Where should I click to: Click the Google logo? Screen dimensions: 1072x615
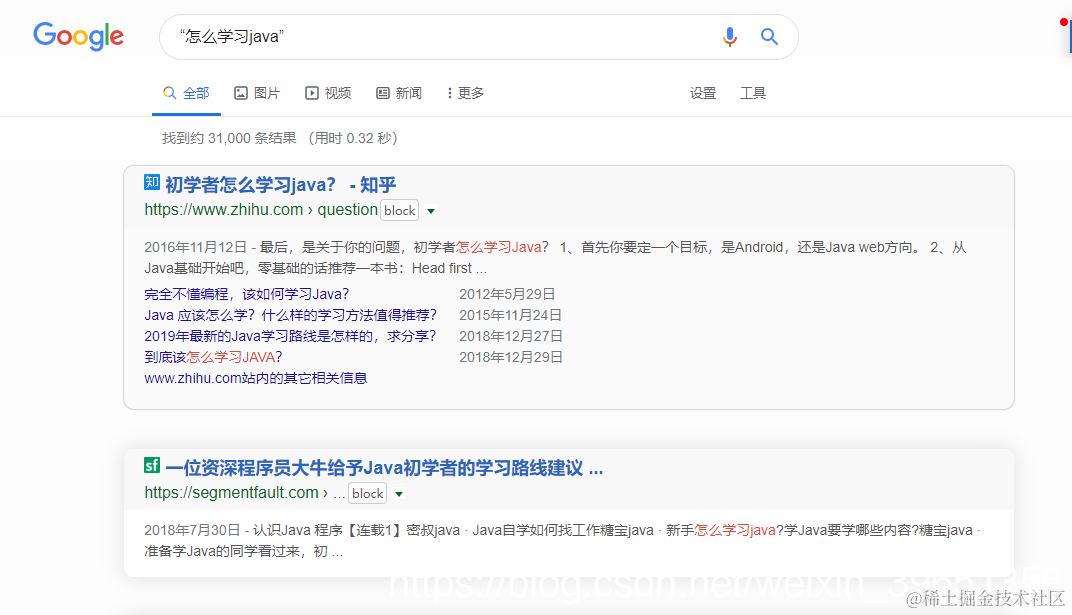click(x=78, y=36)
